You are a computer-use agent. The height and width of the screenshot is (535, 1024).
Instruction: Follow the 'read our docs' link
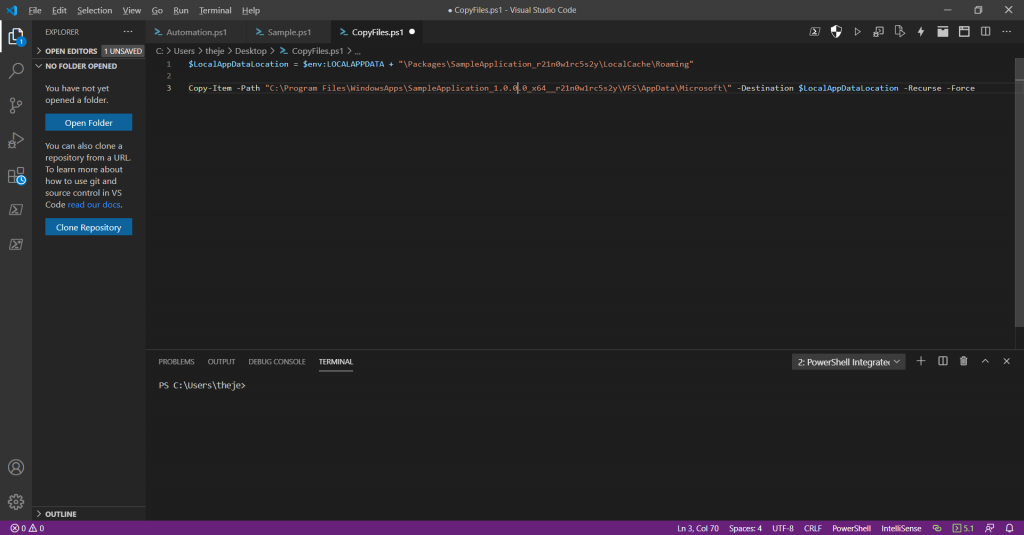(x=95, y=205)
